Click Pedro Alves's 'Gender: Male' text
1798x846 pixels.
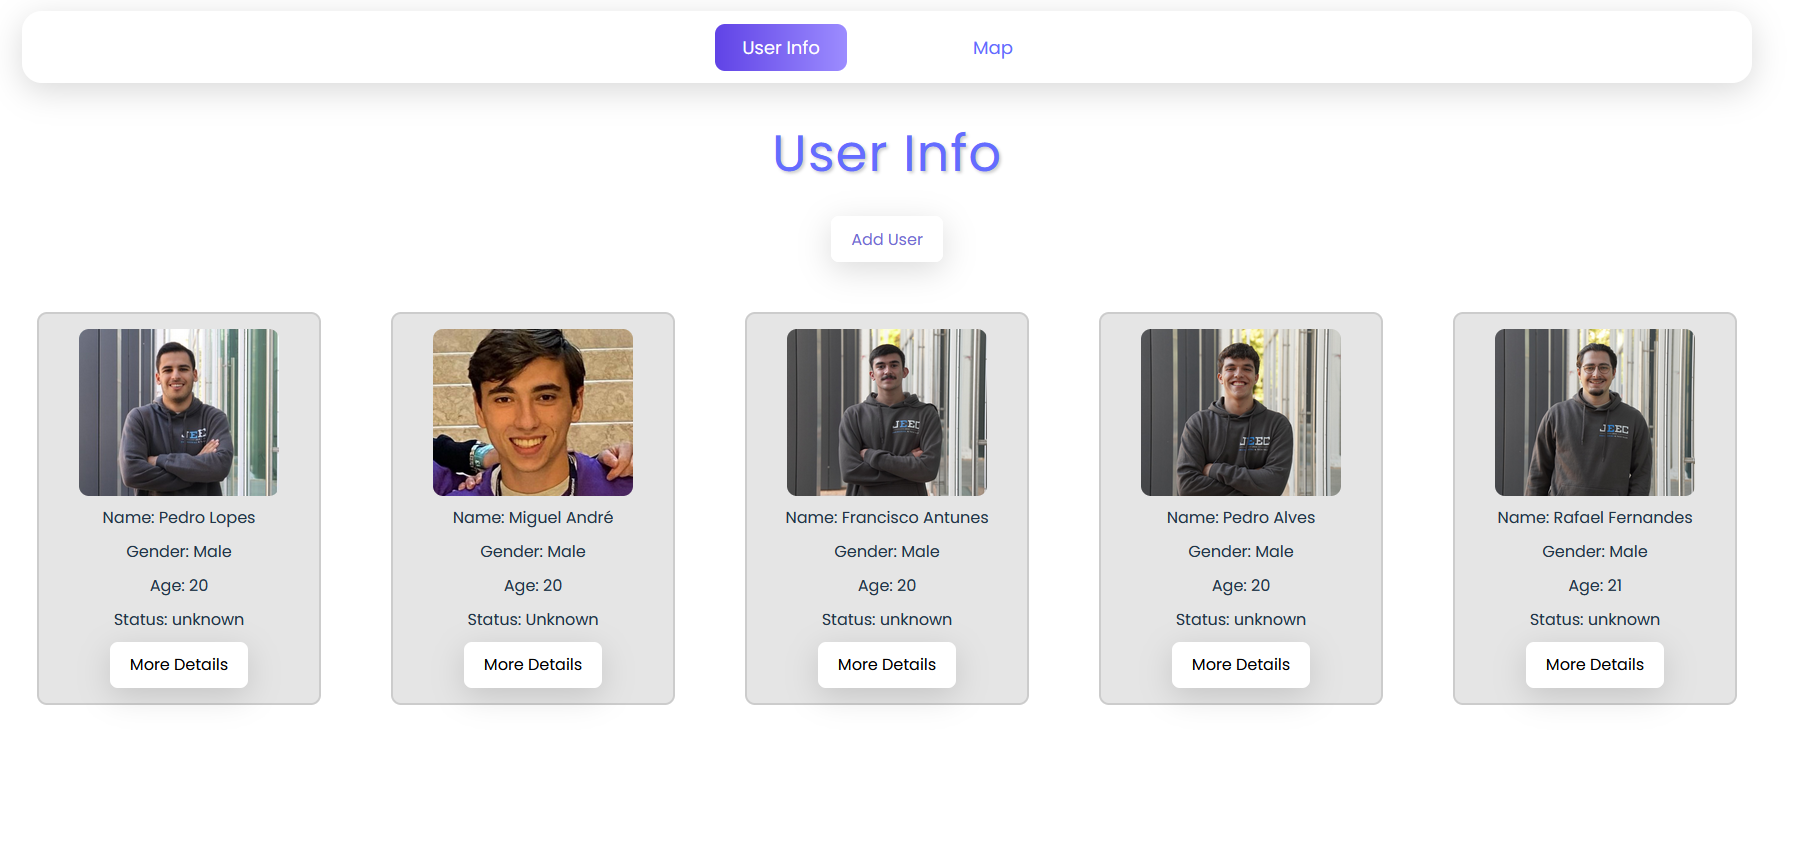tap(1240, 552)
